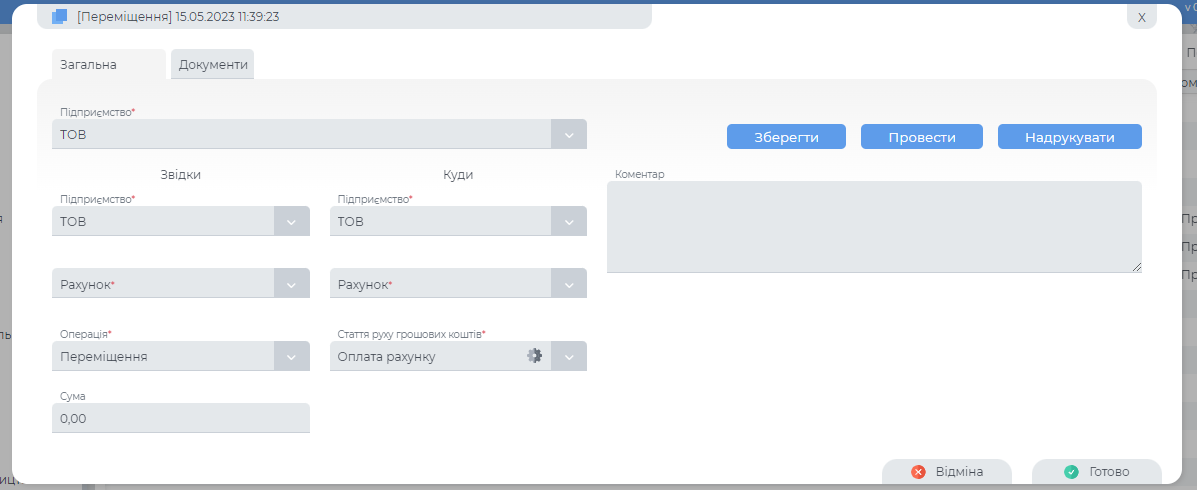Expand the Стаття руху грошових коштів dropdown
The height and width of the screenshot is (490, 1197).
pyautogui.click(x=568, y=356)
